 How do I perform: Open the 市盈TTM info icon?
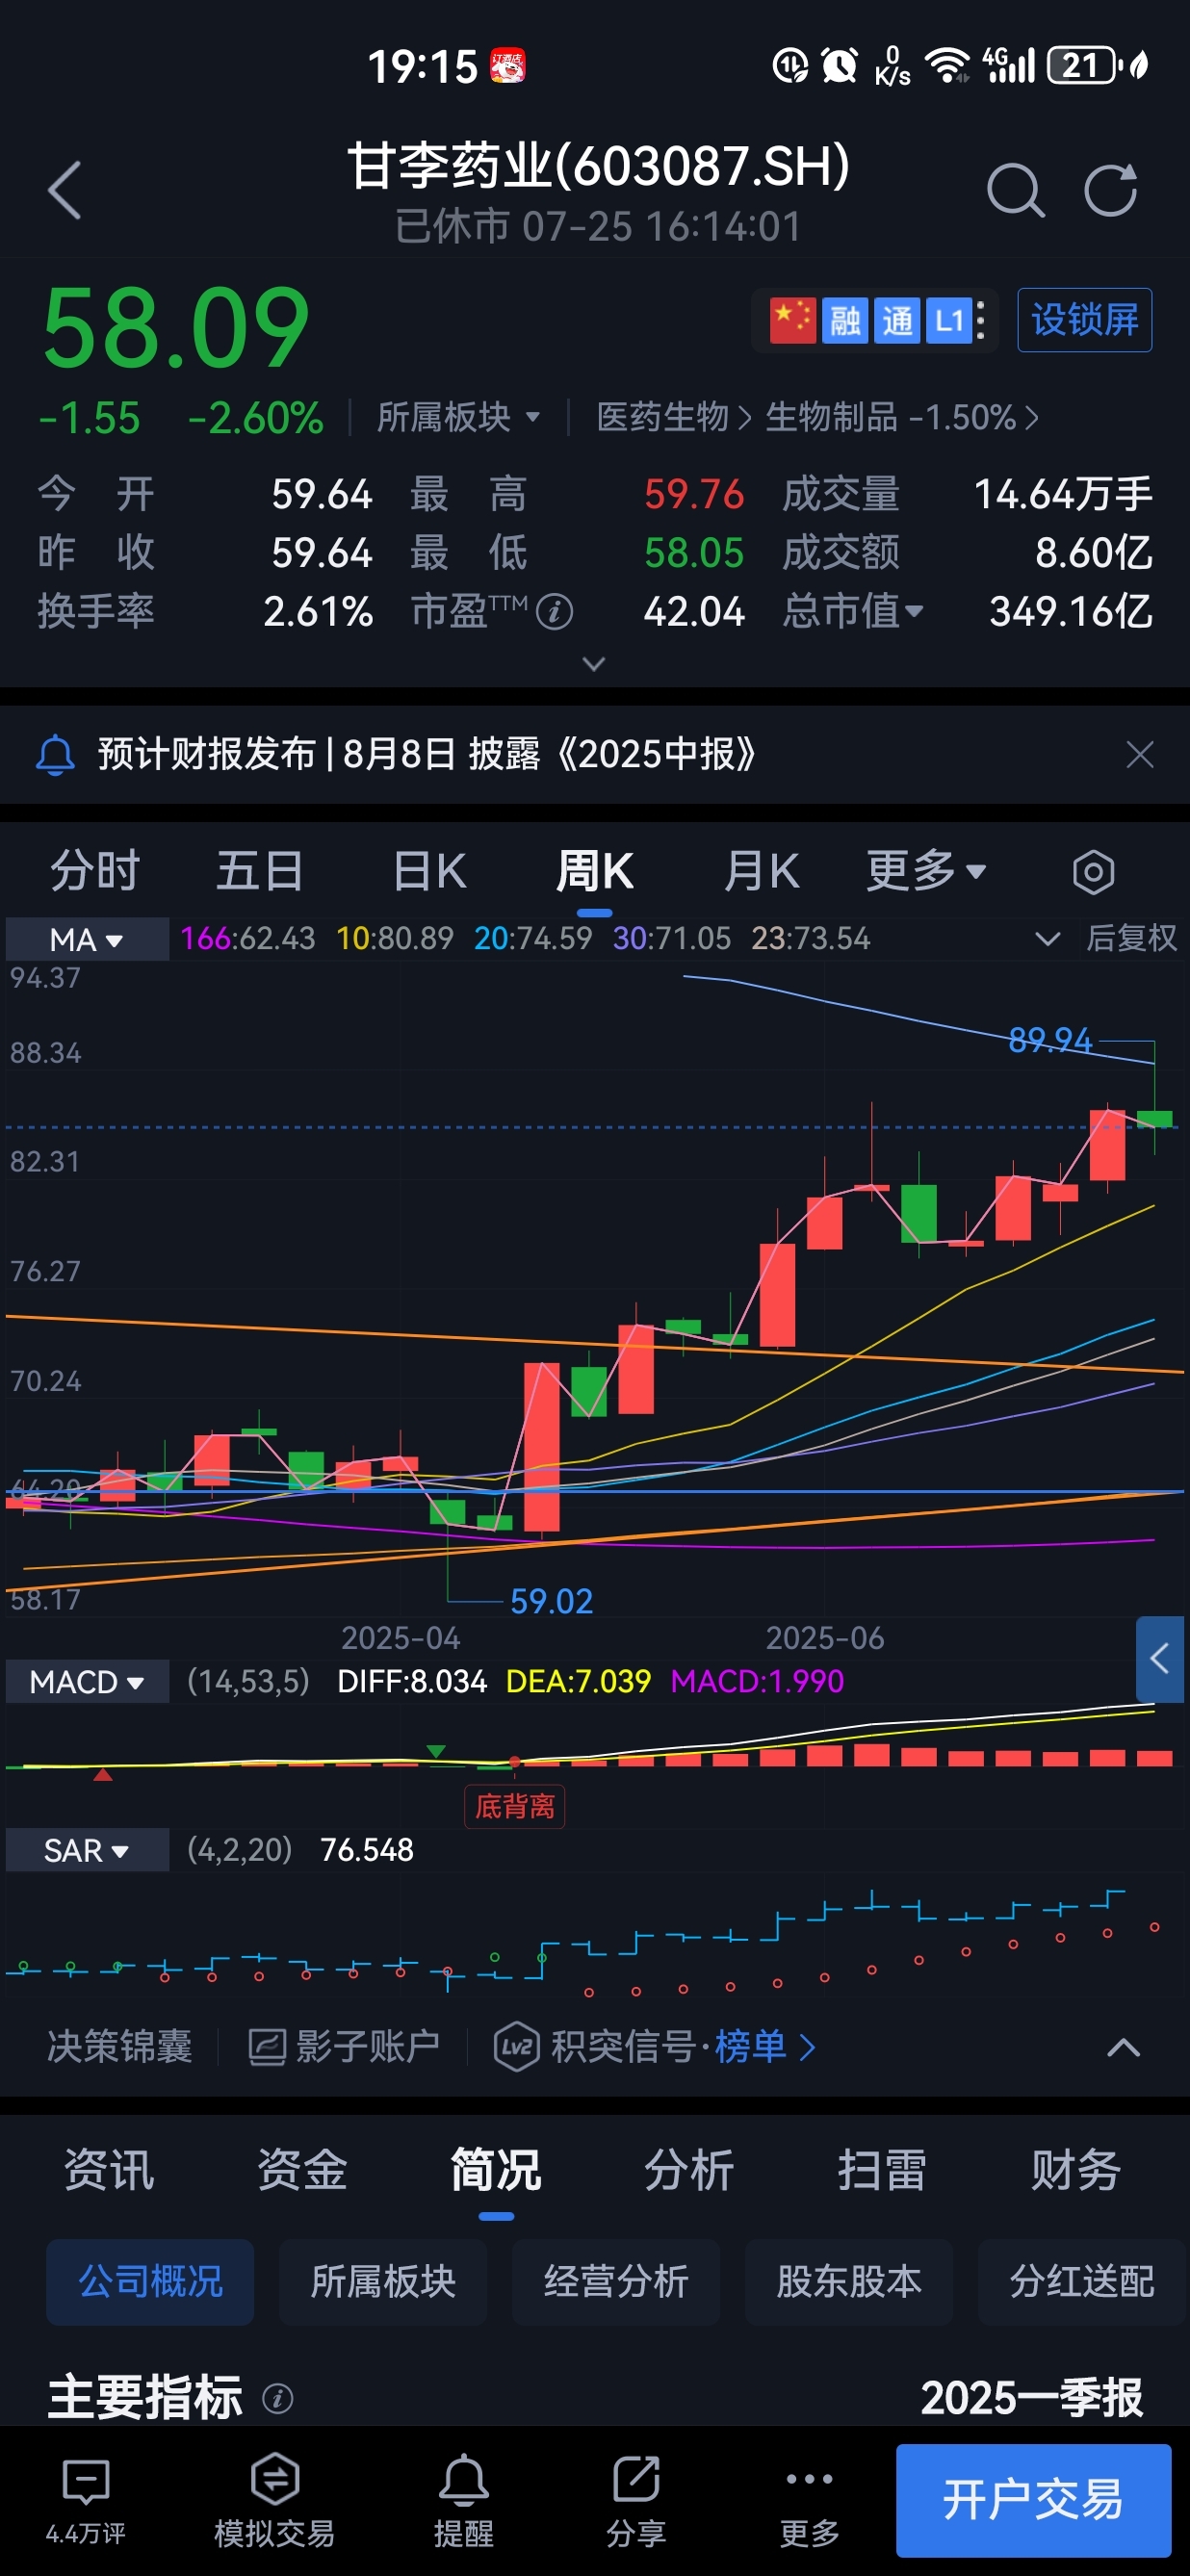[554, 611]
